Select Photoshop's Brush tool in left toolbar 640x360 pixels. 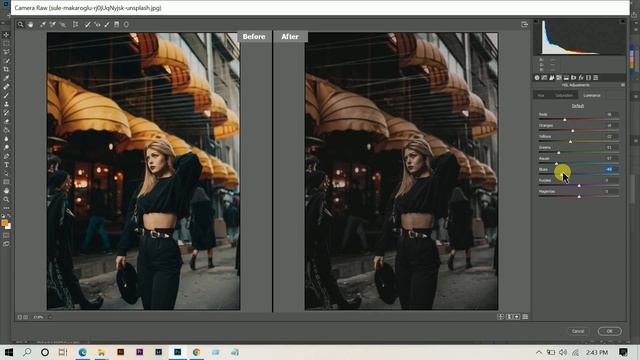[x=6, y=96]
